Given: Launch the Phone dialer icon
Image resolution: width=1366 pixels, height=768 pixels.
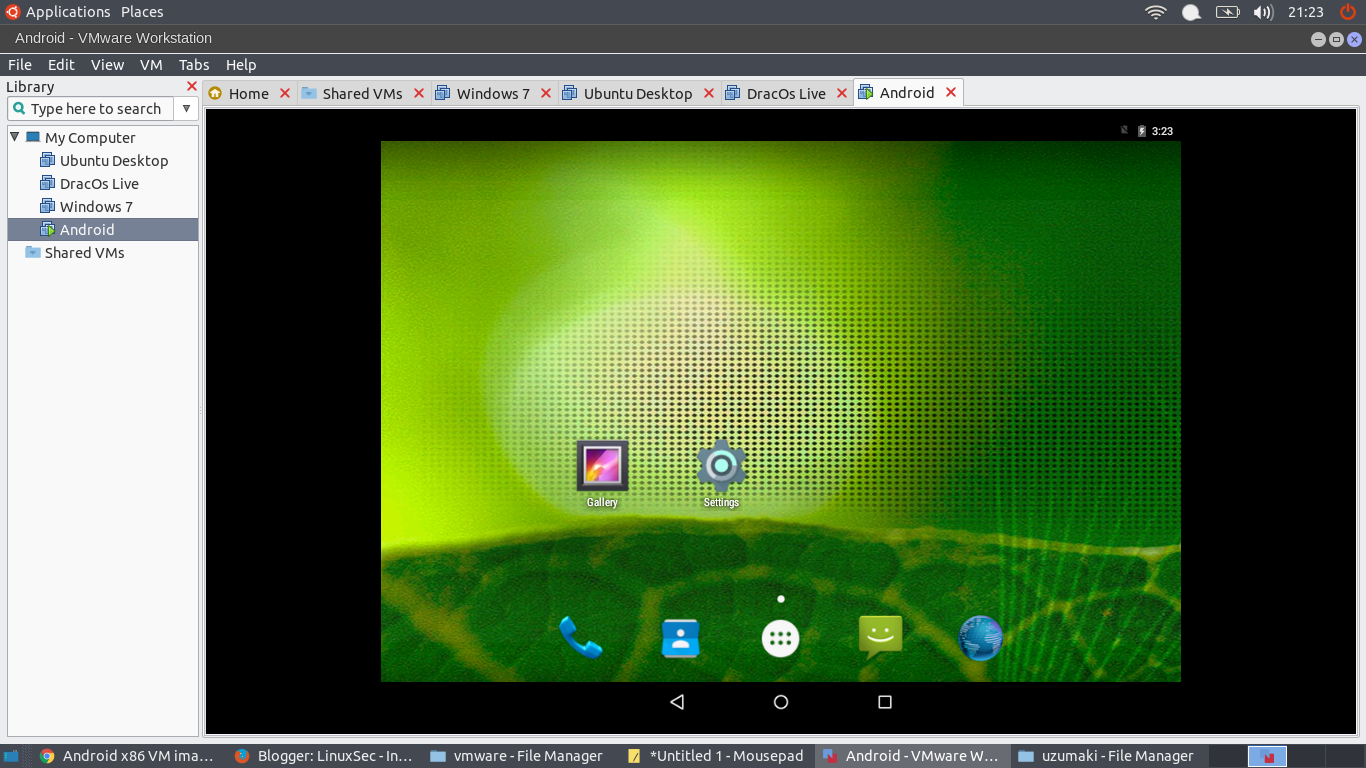Looking at the screenshot, I should (581, 637).
